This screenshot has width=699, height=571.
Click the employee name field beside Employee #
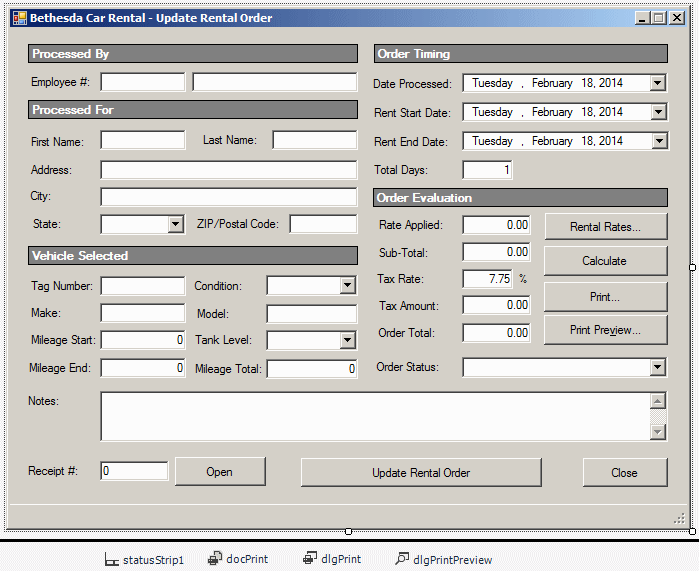(x=275, y=82)
